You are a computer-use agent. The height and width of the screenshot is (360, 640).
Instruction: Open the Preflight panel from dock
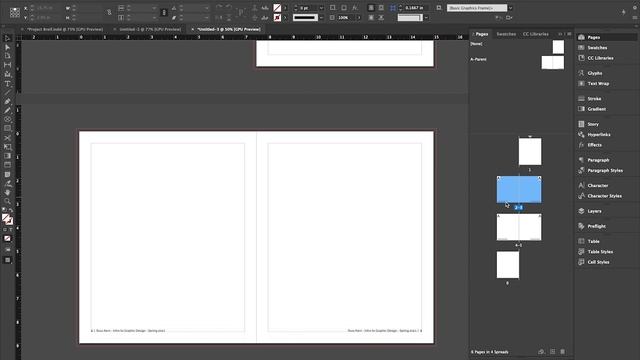click(x=596, y=226)
